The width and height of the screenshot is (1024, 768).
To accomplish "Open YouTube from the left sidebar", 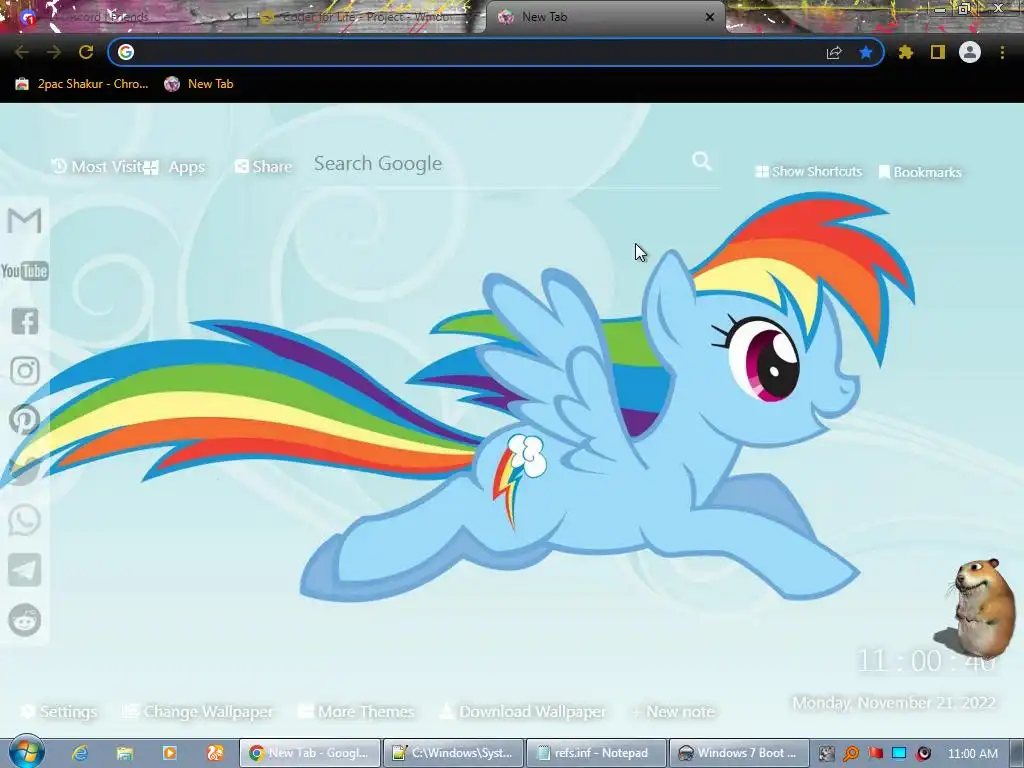I will pyautogui.click(x=24, y=270).
